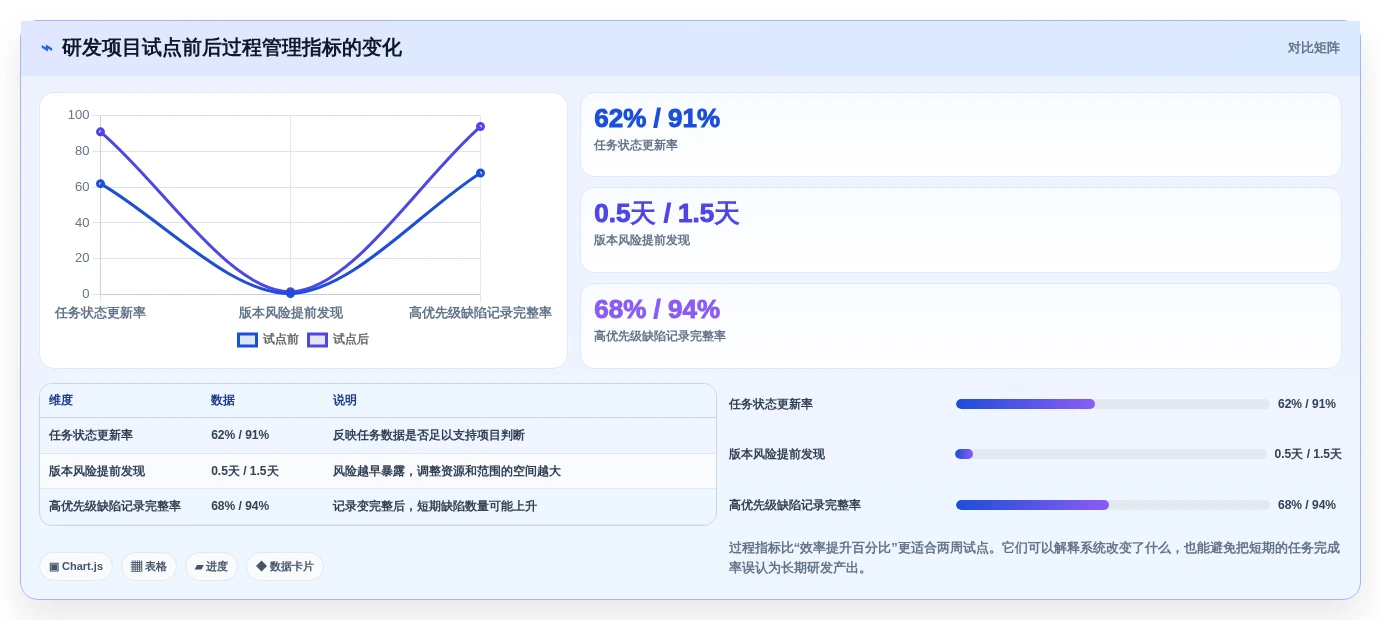This screenshot has height=620, width=1381.
Task: Click the card caption 任务状态更新率 under 62% / 91%
Action: 636,145
